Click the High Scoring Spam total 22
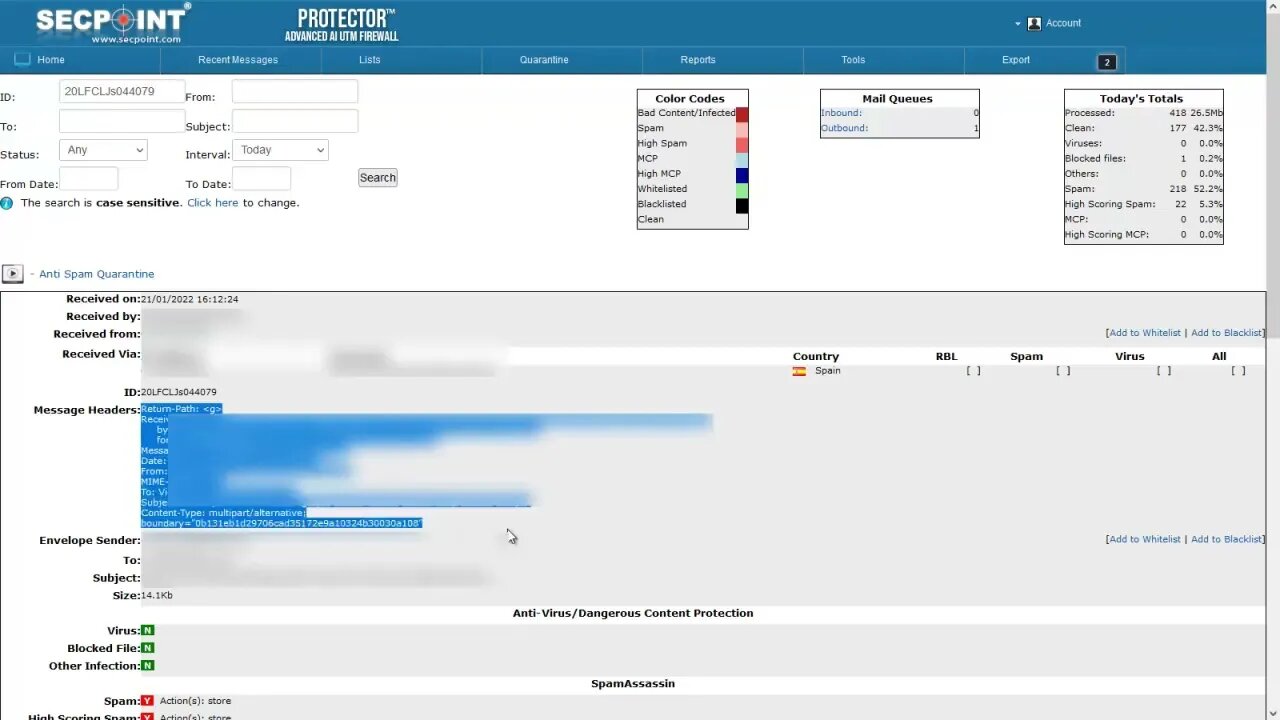 pyautogui.click(x=1180, y=204)
